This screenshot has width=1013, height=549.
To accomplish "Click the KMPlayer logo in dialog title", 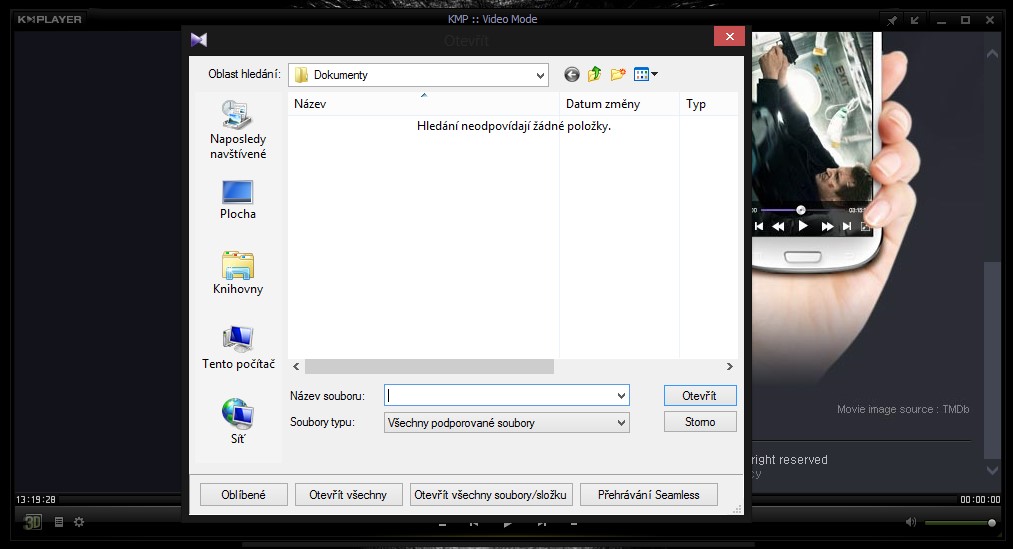I will pyautogui.click(x=199, y=40).
